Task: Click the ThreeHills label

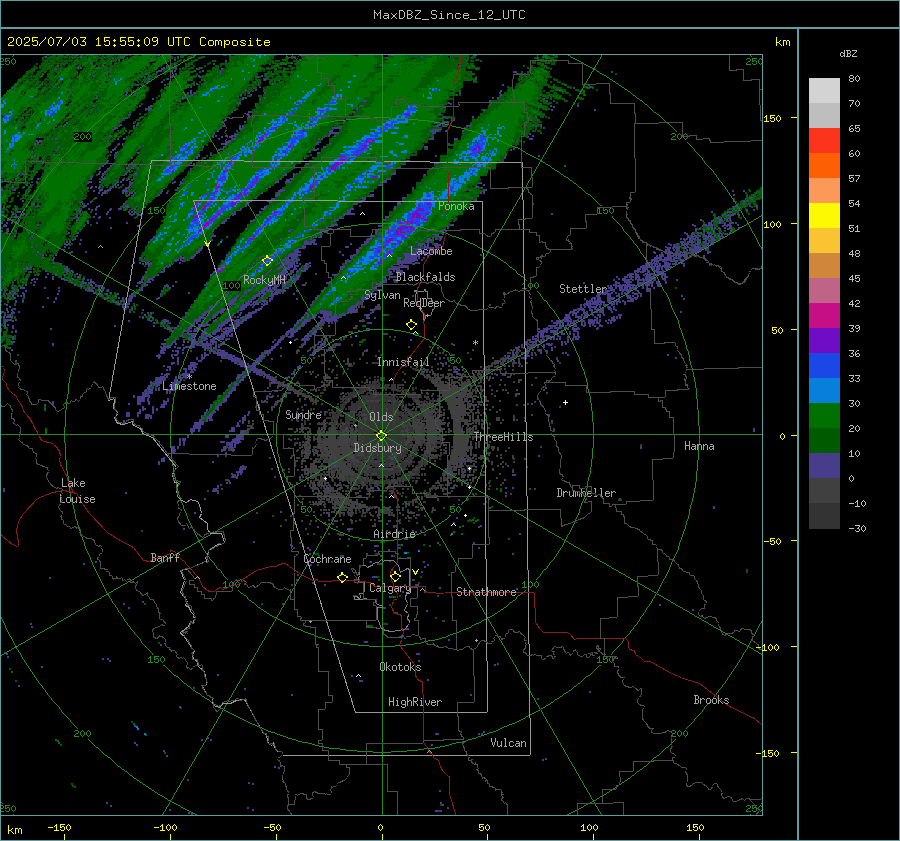Action: pyautogui.click(x=503, y=437)
